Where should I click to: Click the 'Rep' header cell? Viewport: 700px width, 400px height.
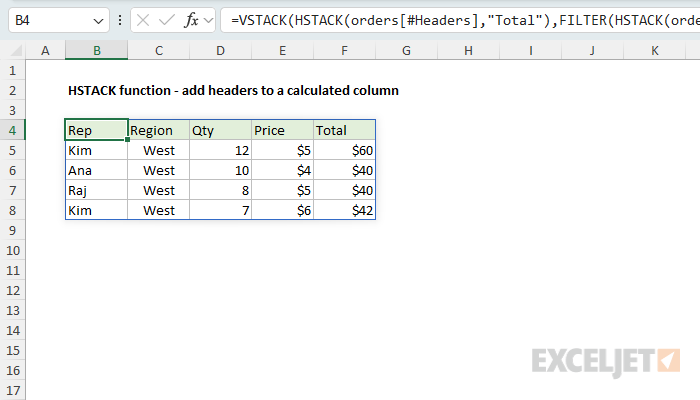(x=96, y=130)
